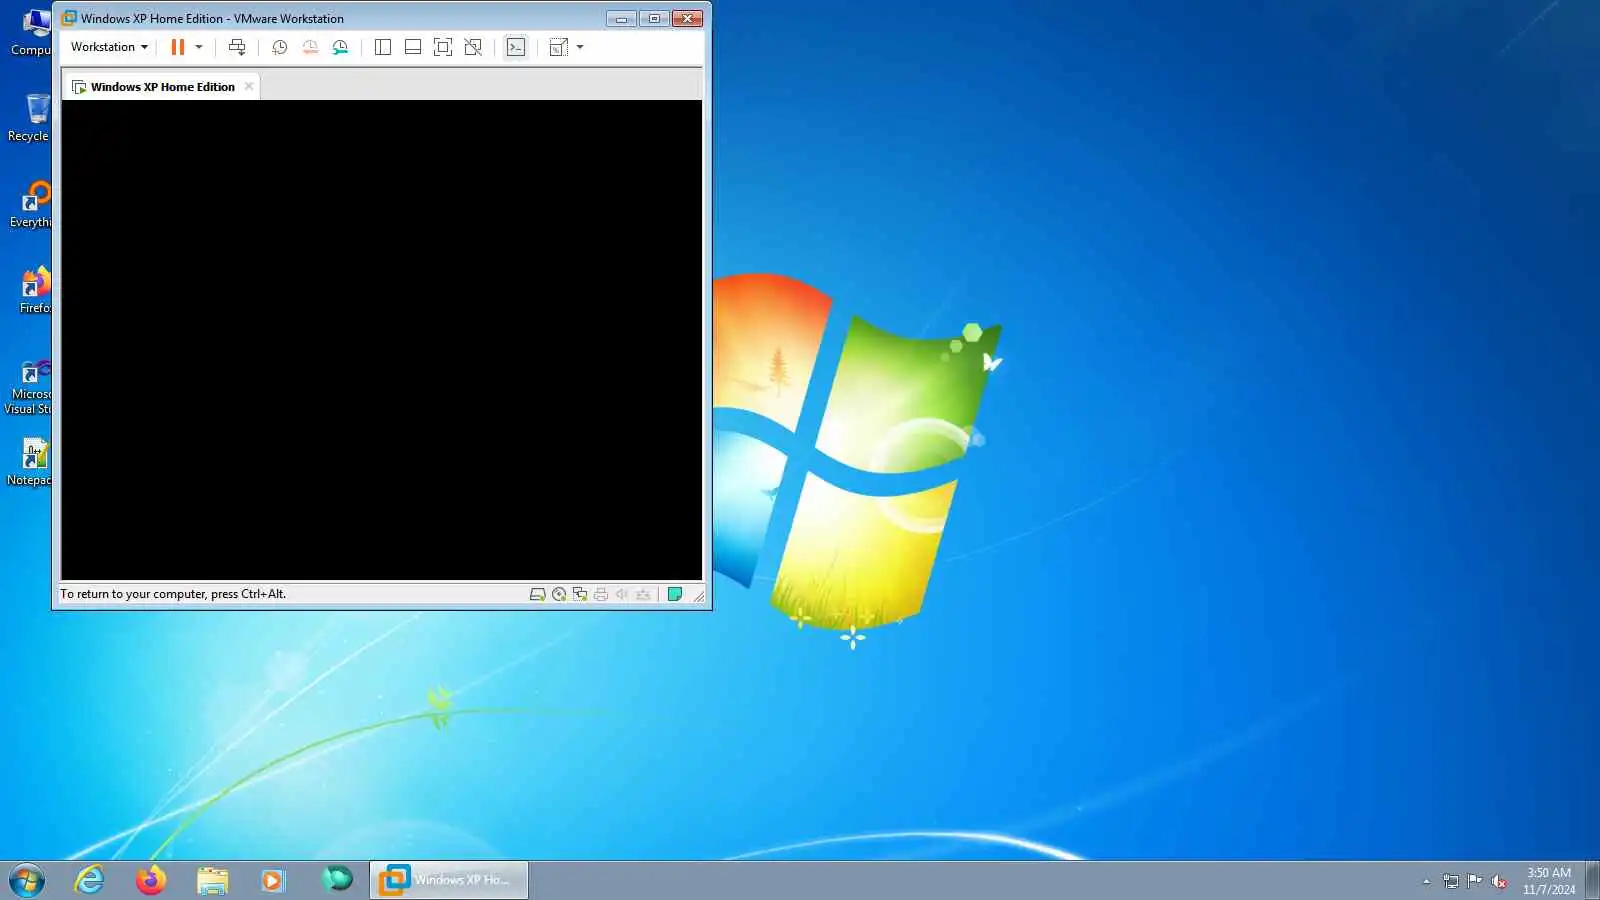Toggle the thumbnail bar view
The height and width of the screenshot is (900, 1600).
tap(412, 47)
